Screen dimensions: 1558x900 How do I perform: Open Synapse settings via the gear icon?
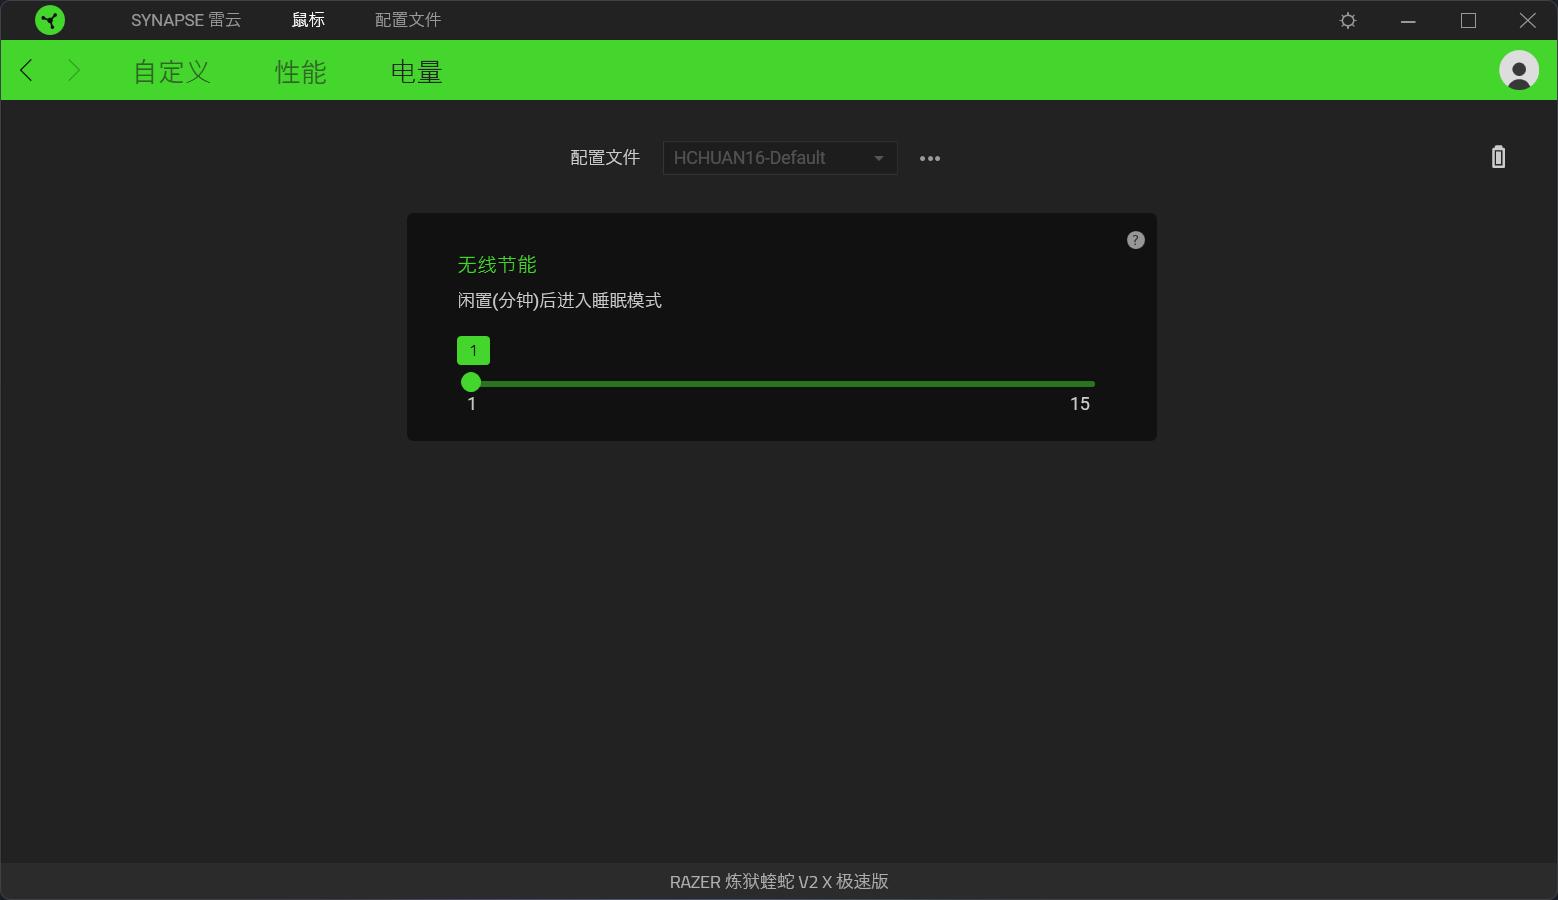tap(1347, 20)
